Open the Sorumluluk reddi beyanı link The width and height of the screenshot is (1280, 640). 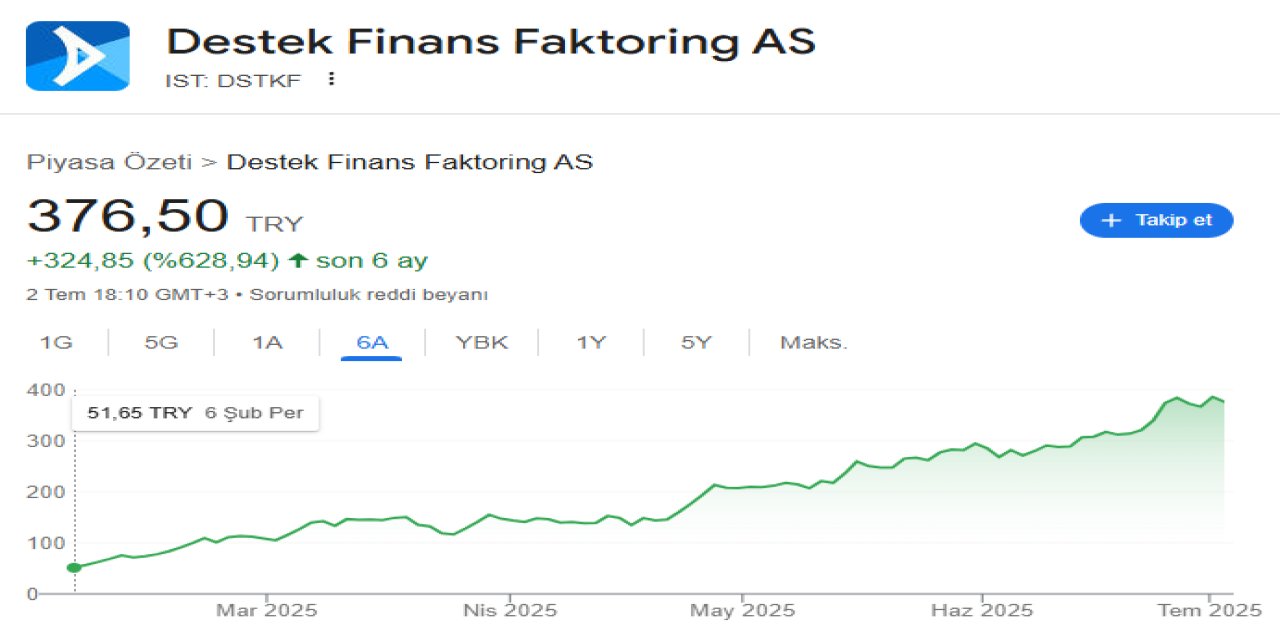[x=368, y=295]
